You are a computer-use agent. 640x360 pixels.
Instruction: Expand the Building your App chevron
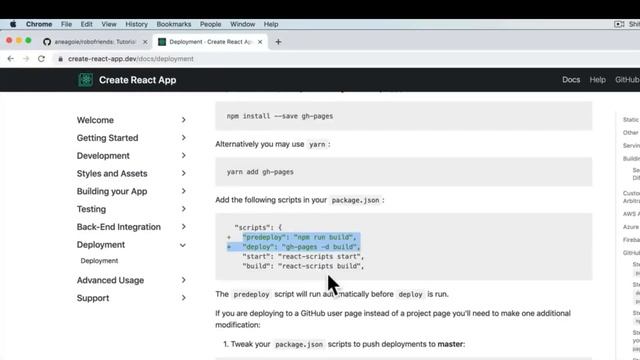pyautogui.click(x=184, y=191)
